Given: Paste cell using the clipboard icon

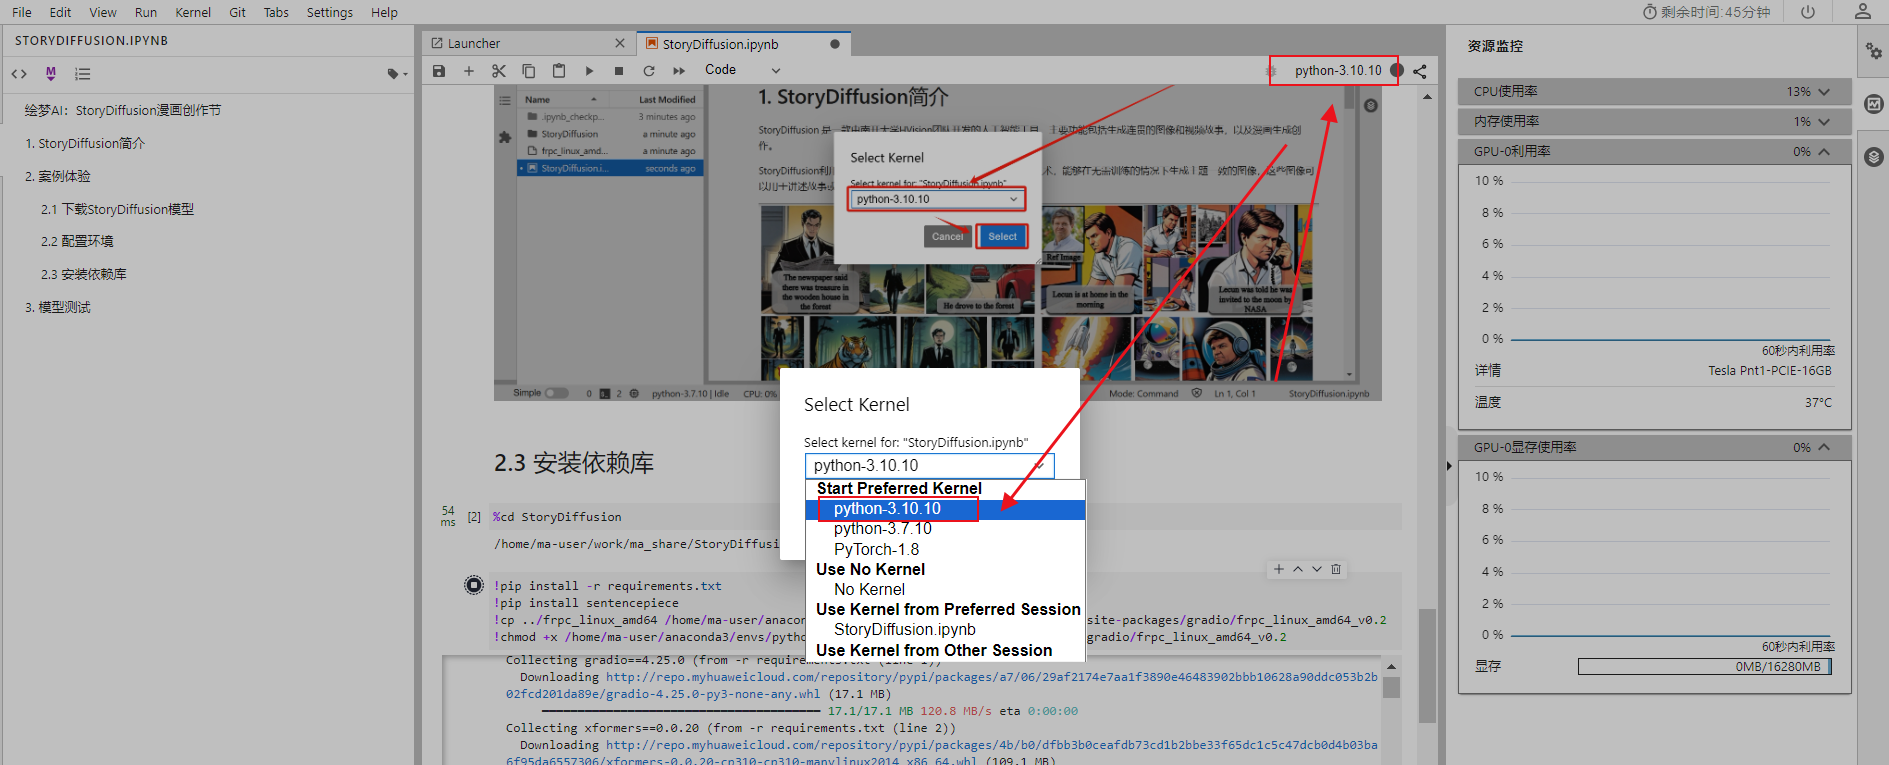Looking at the screenshot, I should 559,71.
